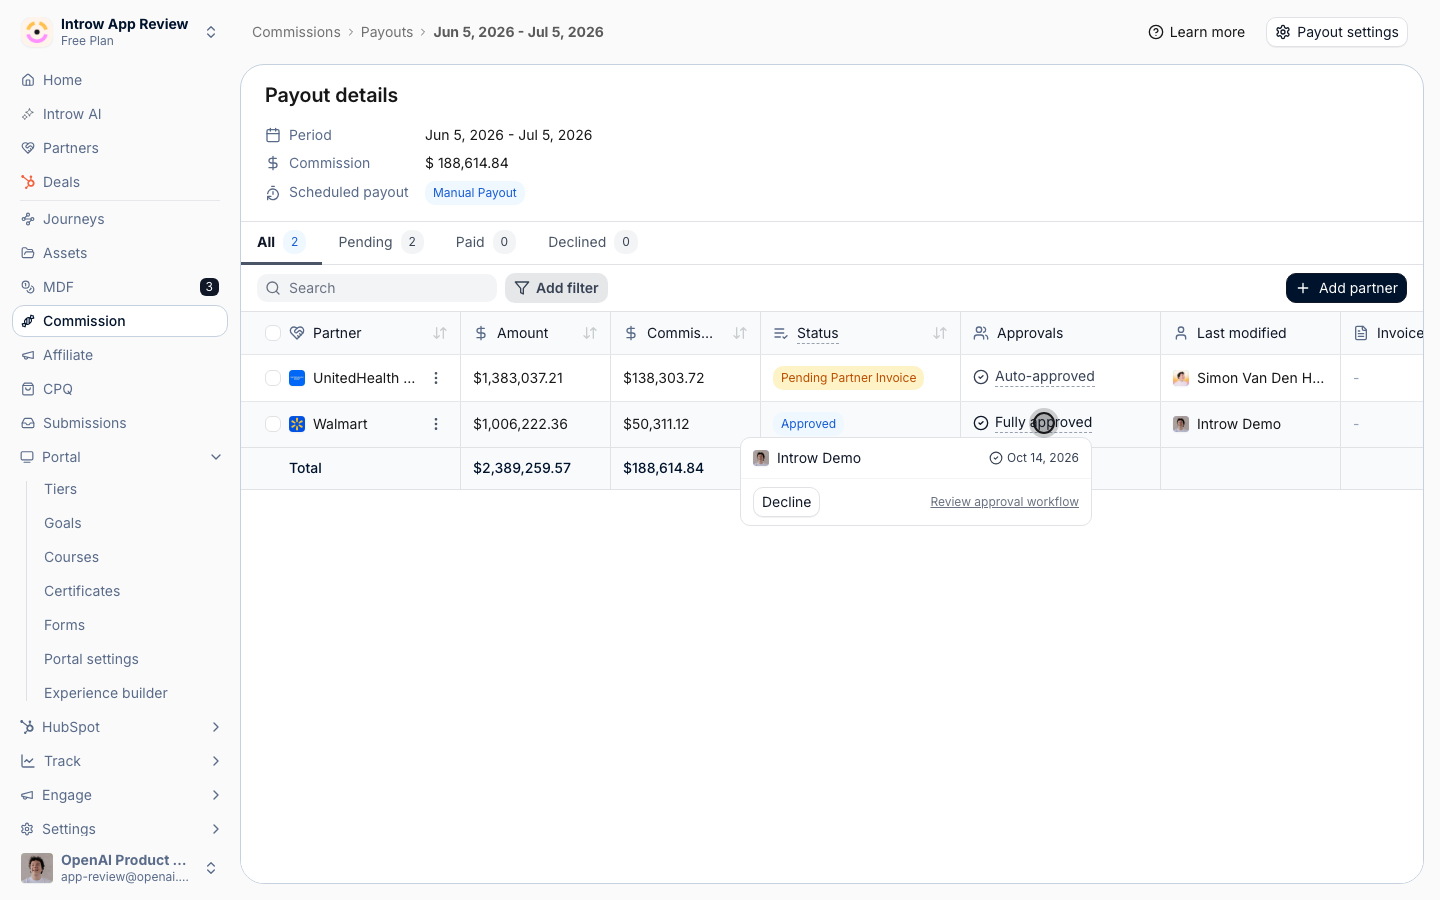1440x900 pixels.
Task: Click the Assets folder icon
Action: click(x=28, y=253)
